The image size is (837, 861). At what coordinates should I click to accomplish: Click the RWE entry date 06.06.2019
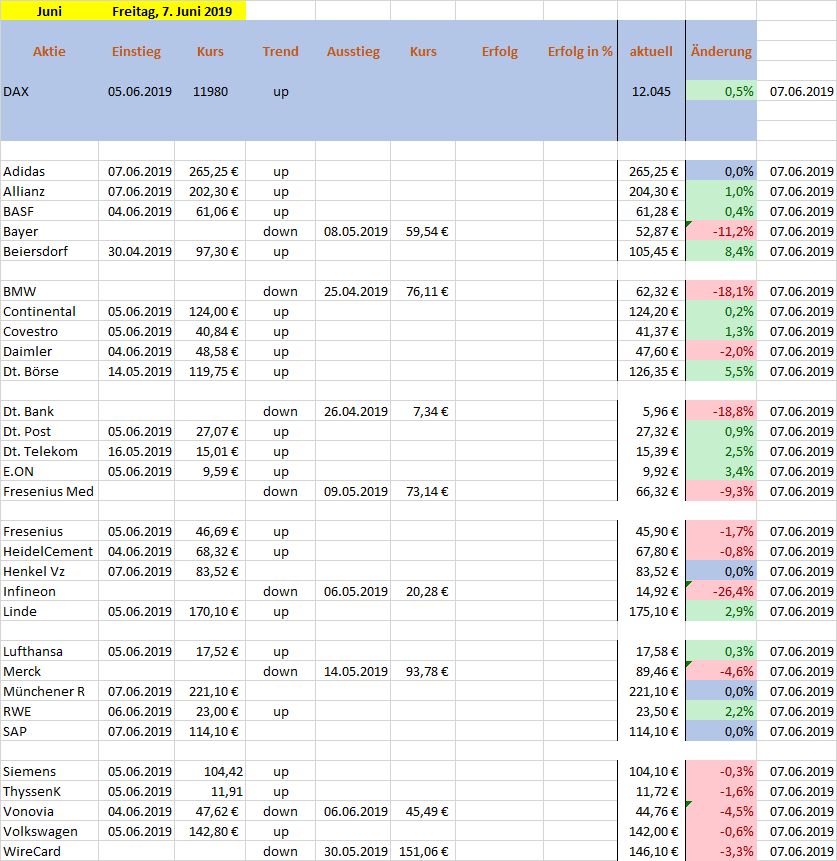pyautogui.click(x=140, y=711)
